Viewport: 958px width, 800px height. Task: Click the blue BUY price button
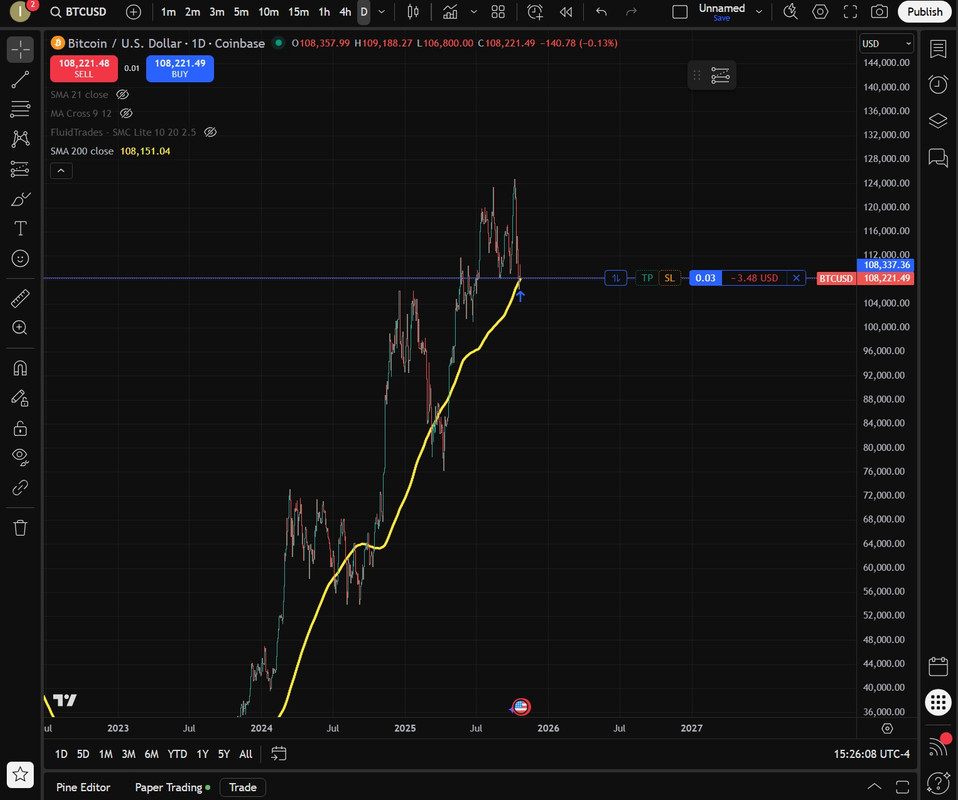coord(180,68)
